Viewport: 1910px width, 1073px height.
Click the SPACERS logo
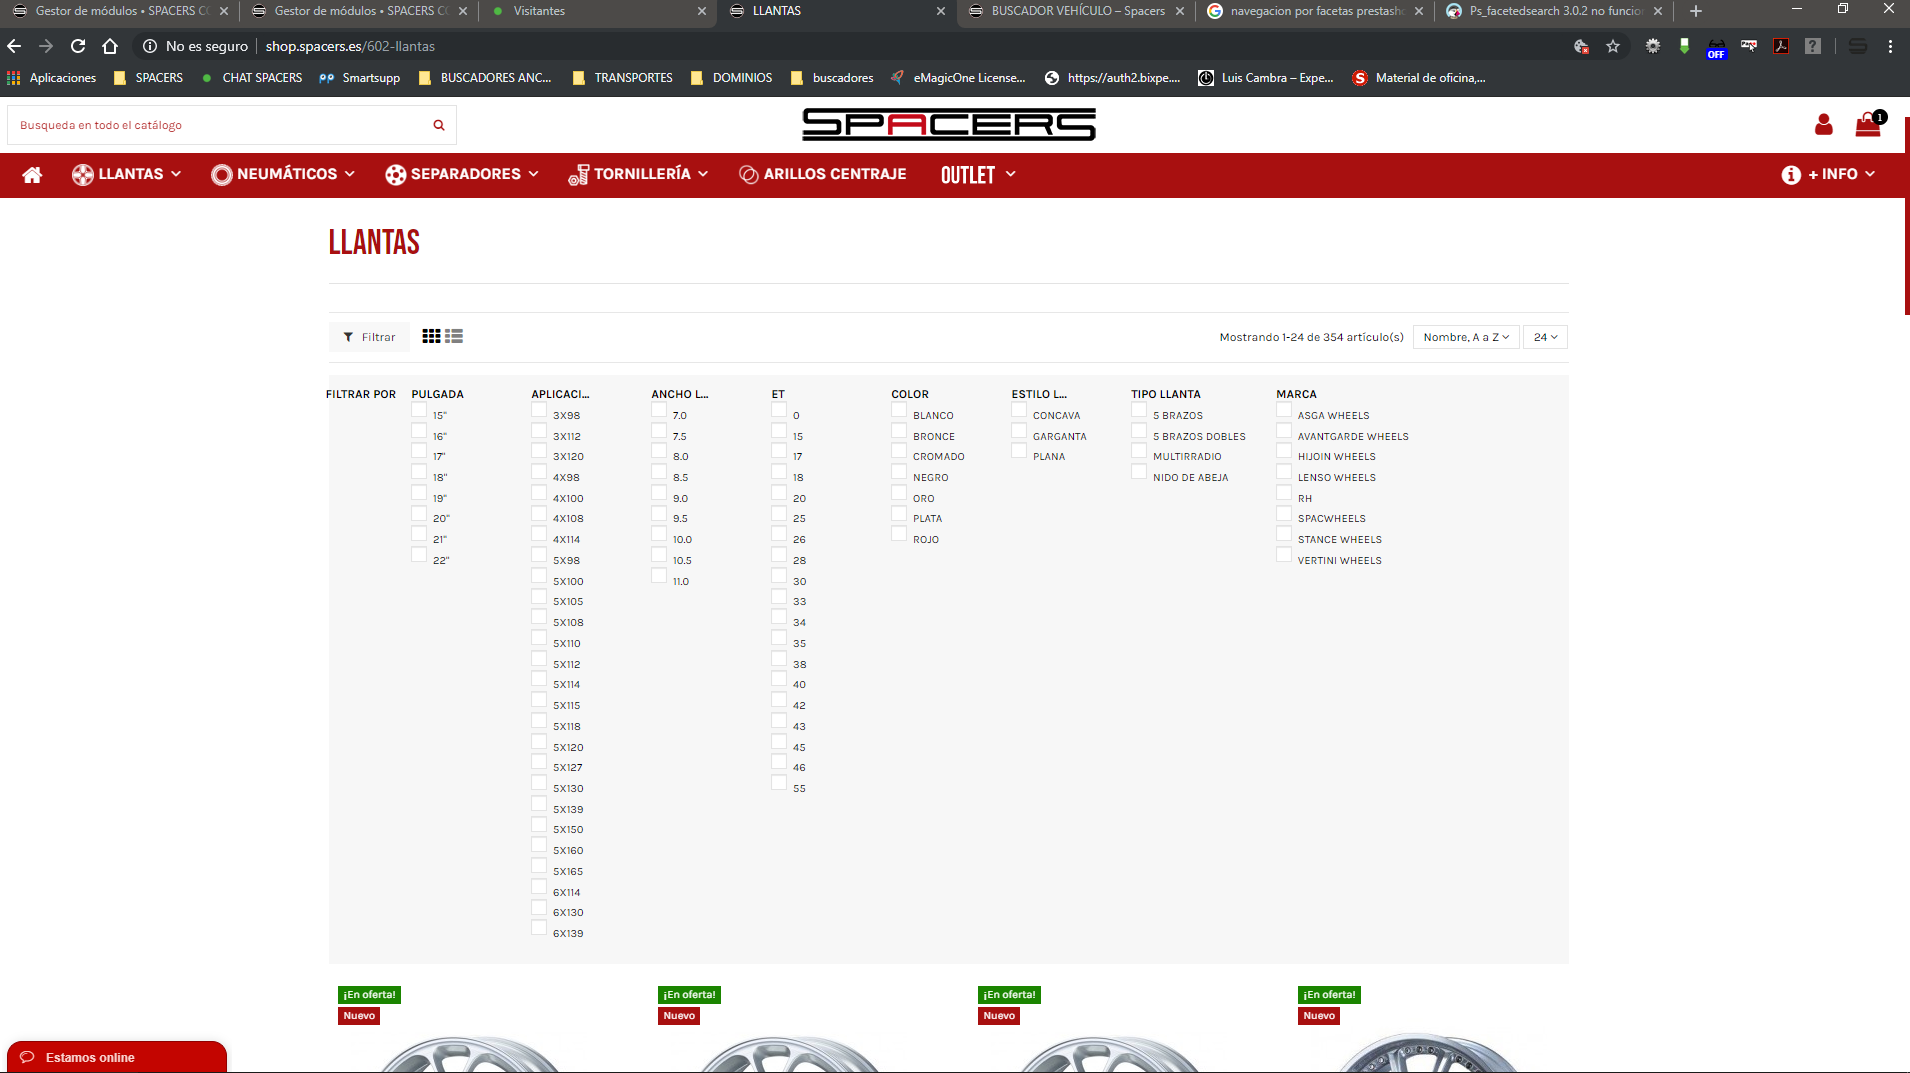click(x=949, y=125)
